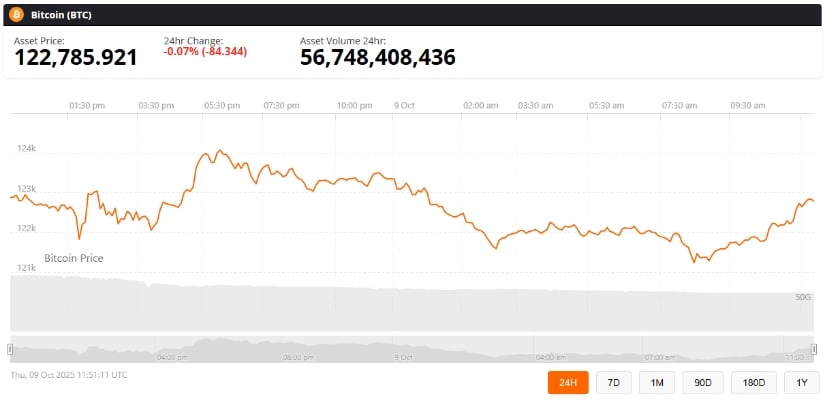Click the 124k price axis label

(x=27, y=149)
